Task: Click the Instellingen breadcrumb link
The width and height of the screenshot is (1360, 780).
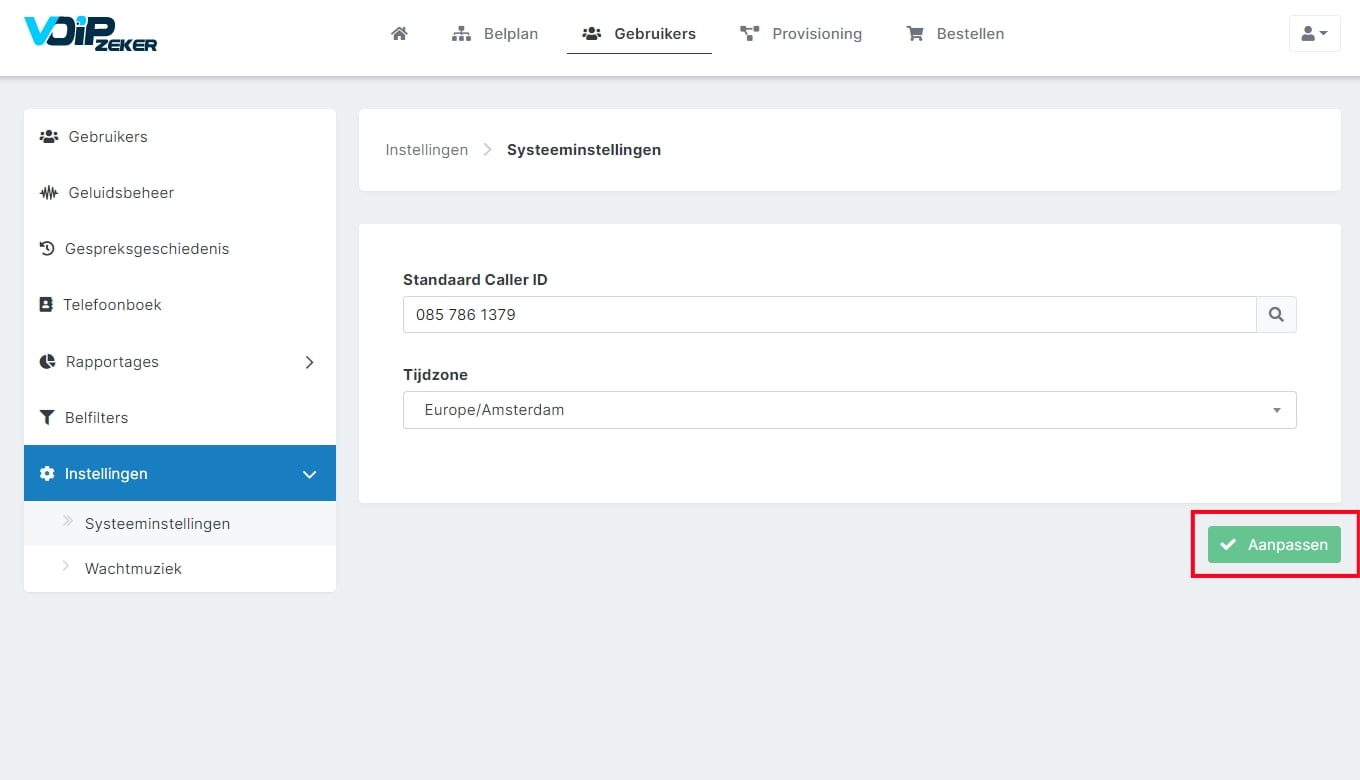Action: tap(427, 150)
